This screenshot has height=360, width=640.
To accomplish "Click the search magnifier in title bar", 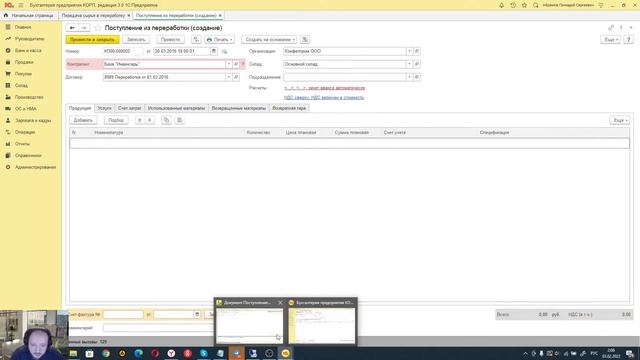I will click(x=536, y=5).
